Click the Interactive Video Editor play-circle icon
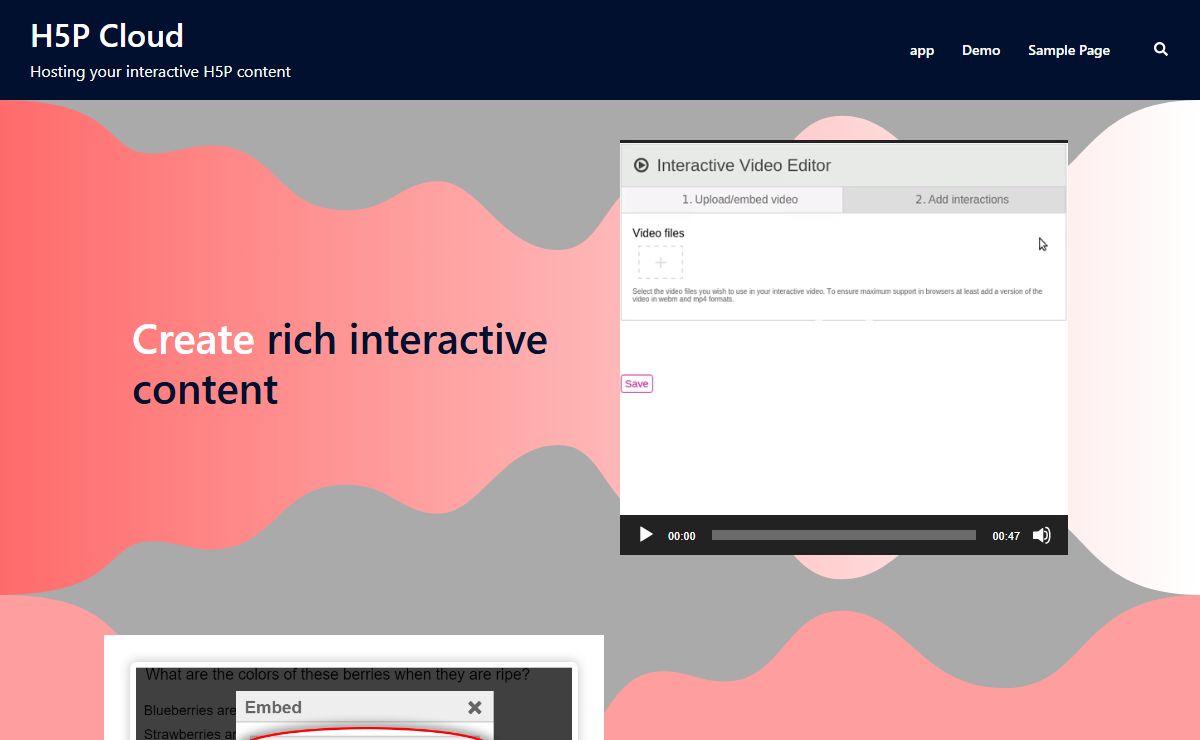The width and height of the screenshot is (1200, 740). [641, 165]
